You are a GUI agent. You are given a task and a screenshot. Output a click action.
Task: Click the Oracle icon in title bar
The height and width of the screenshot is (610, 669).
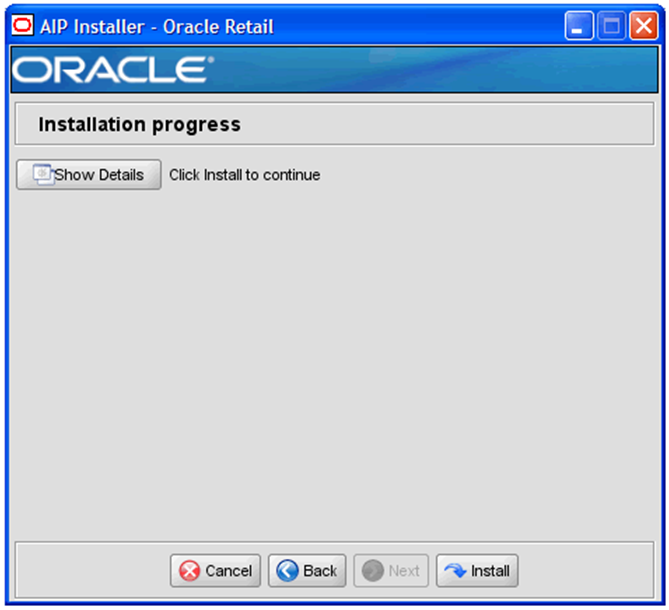coord(22,26)
